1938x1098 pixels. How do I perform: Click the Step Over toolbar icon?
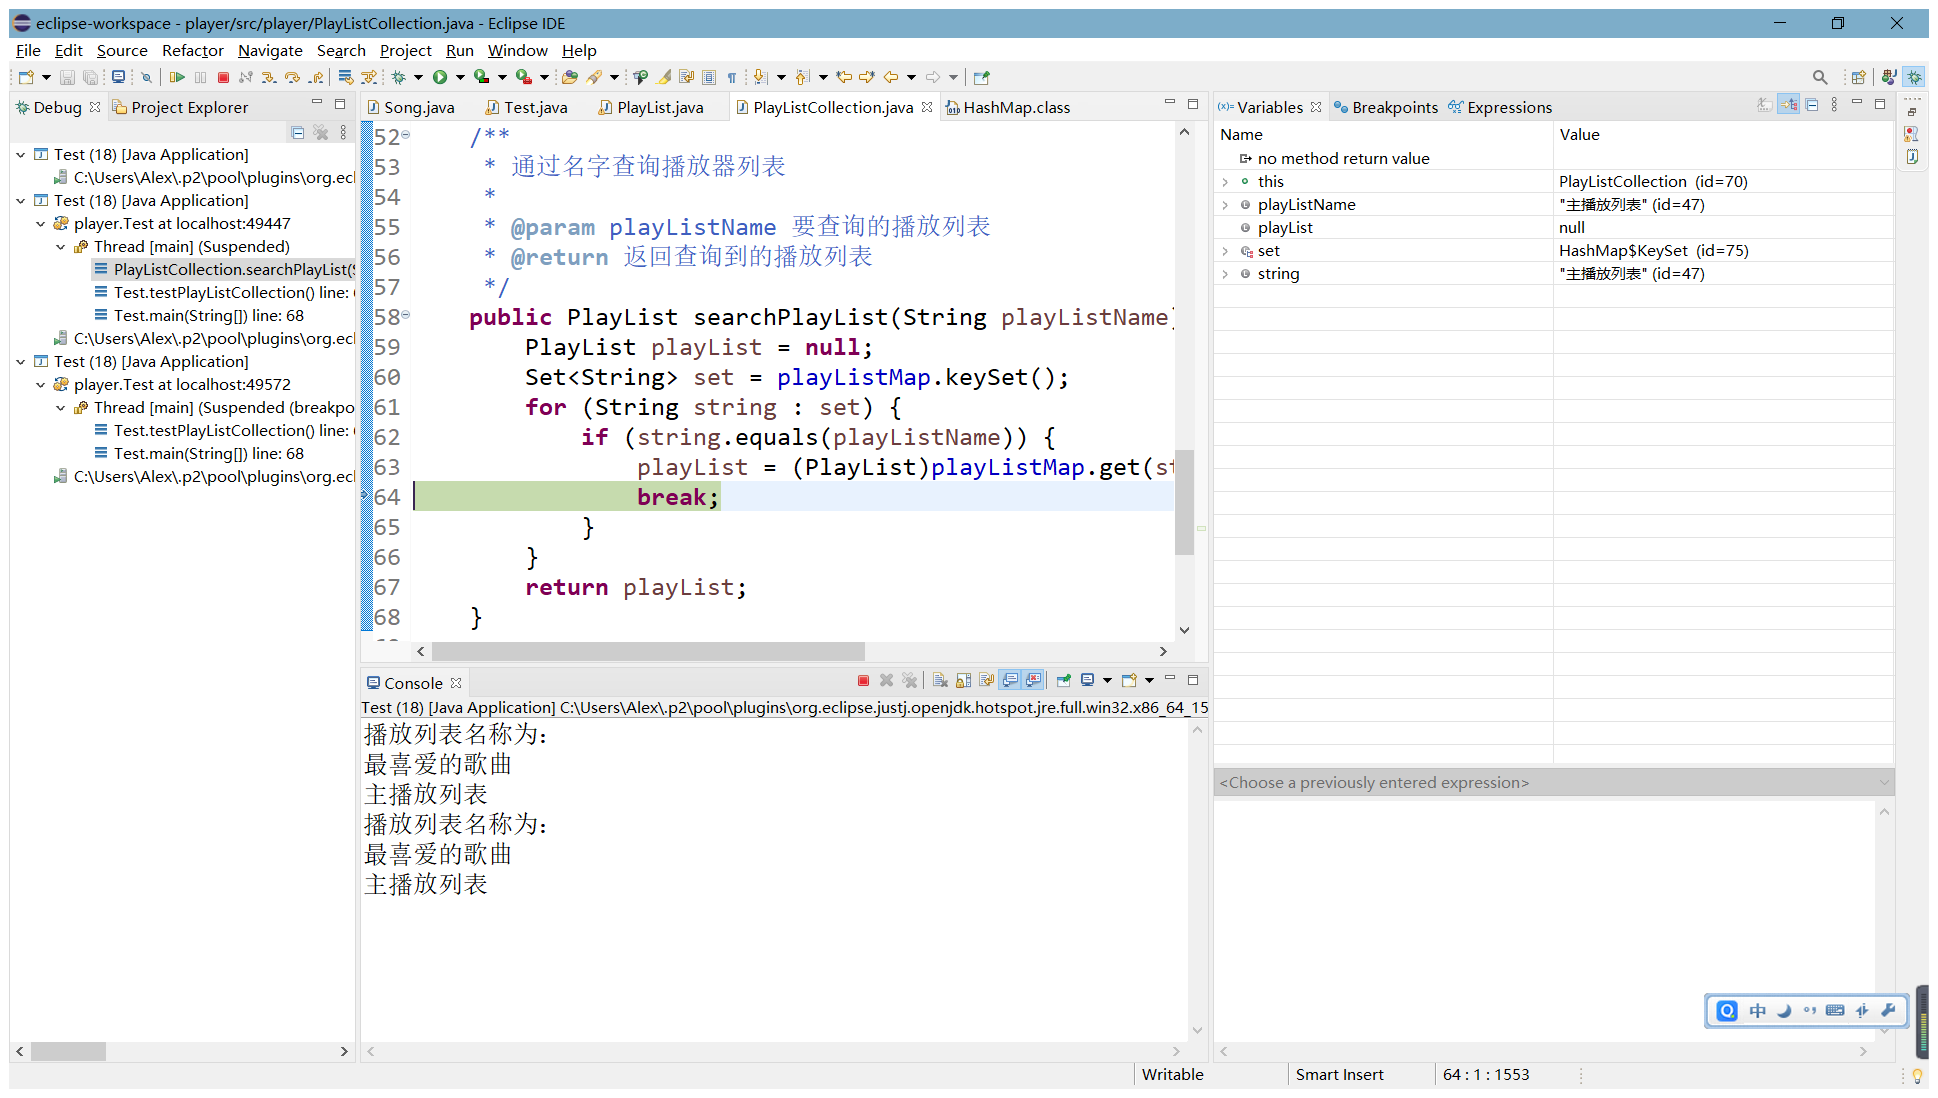tap(292, 77)
